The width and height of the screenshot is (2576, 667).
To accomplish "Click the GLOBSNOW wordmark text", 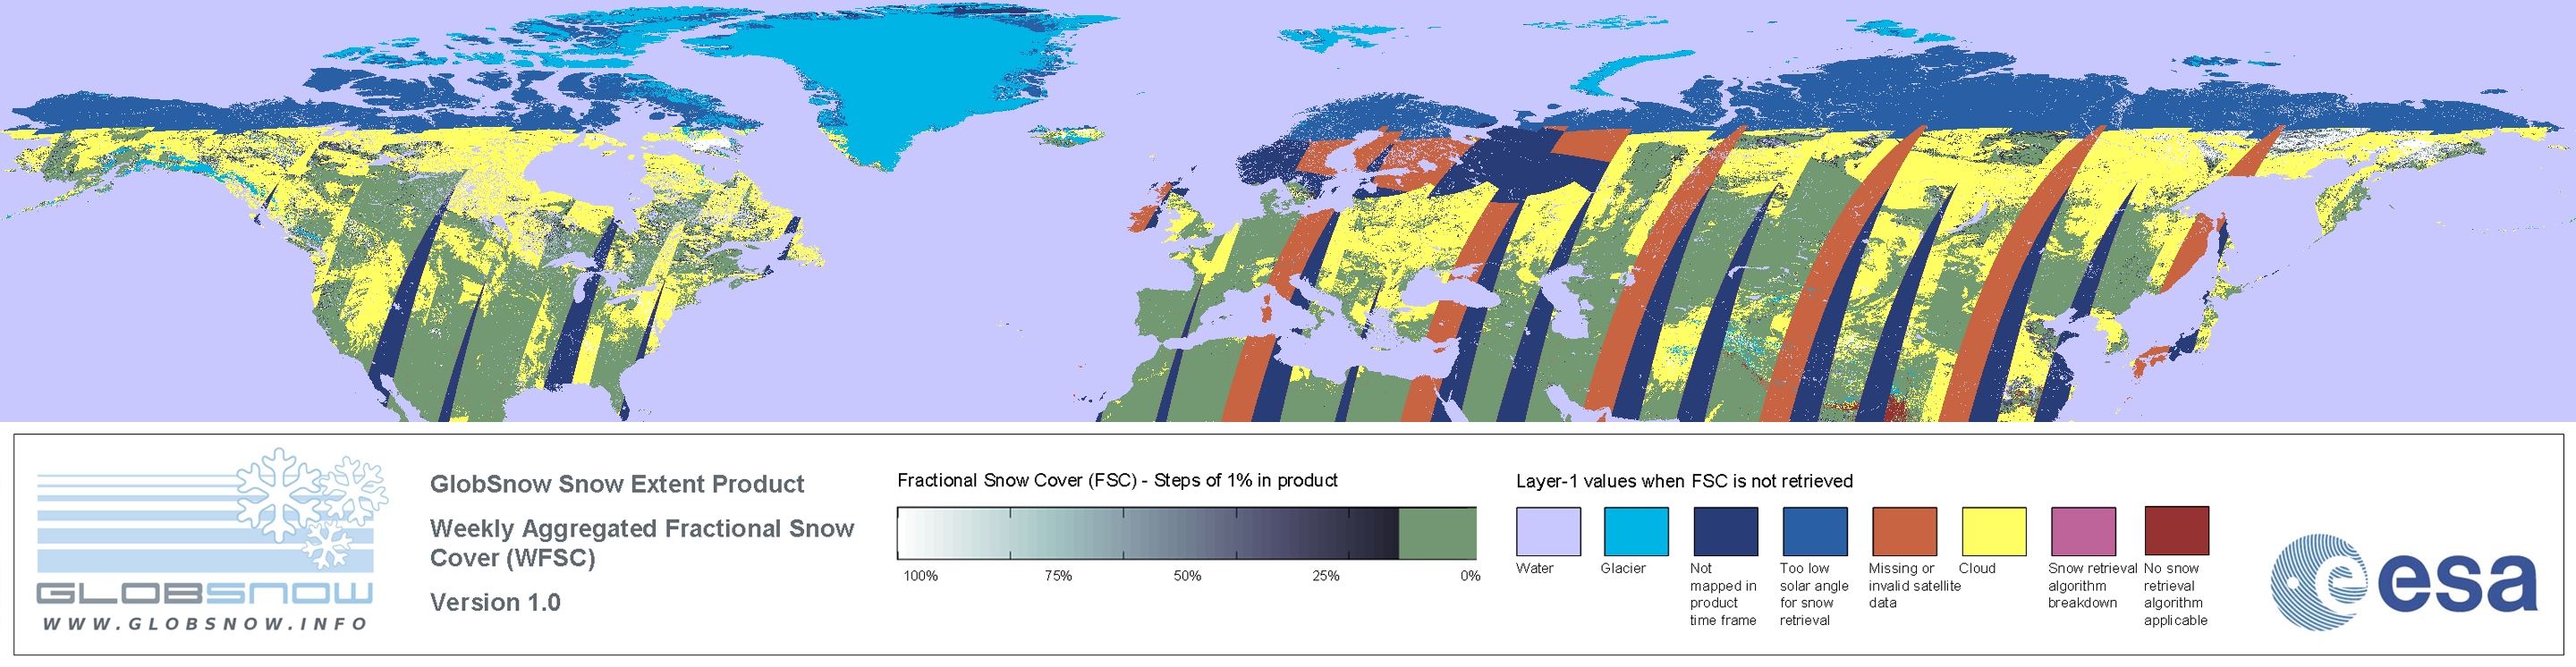I will click(205, 593).
